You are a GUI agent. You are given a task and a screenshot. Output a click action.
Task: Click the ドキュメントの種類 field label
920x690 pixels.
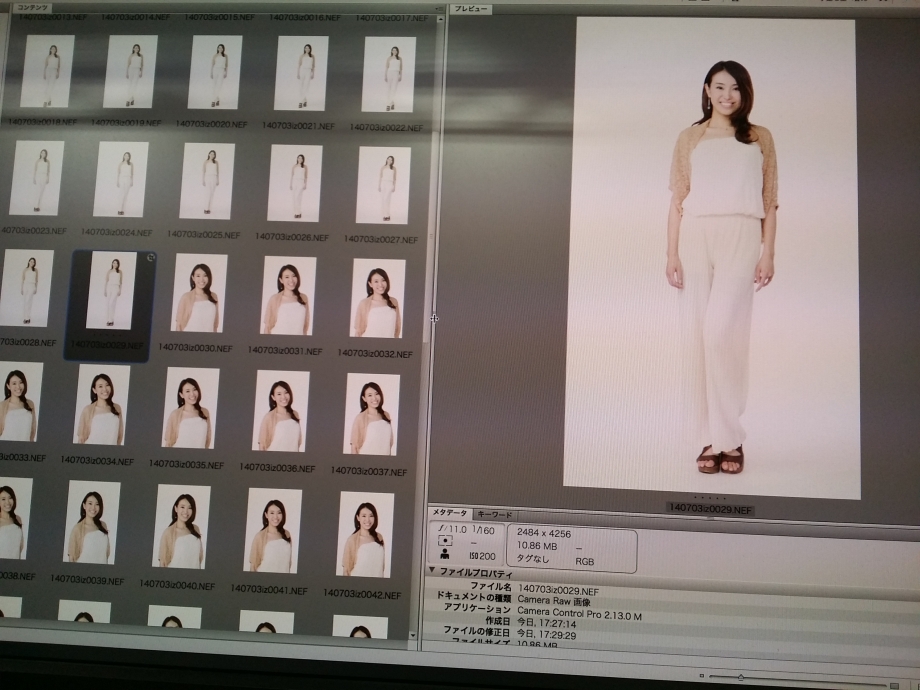tap(474, 596)
